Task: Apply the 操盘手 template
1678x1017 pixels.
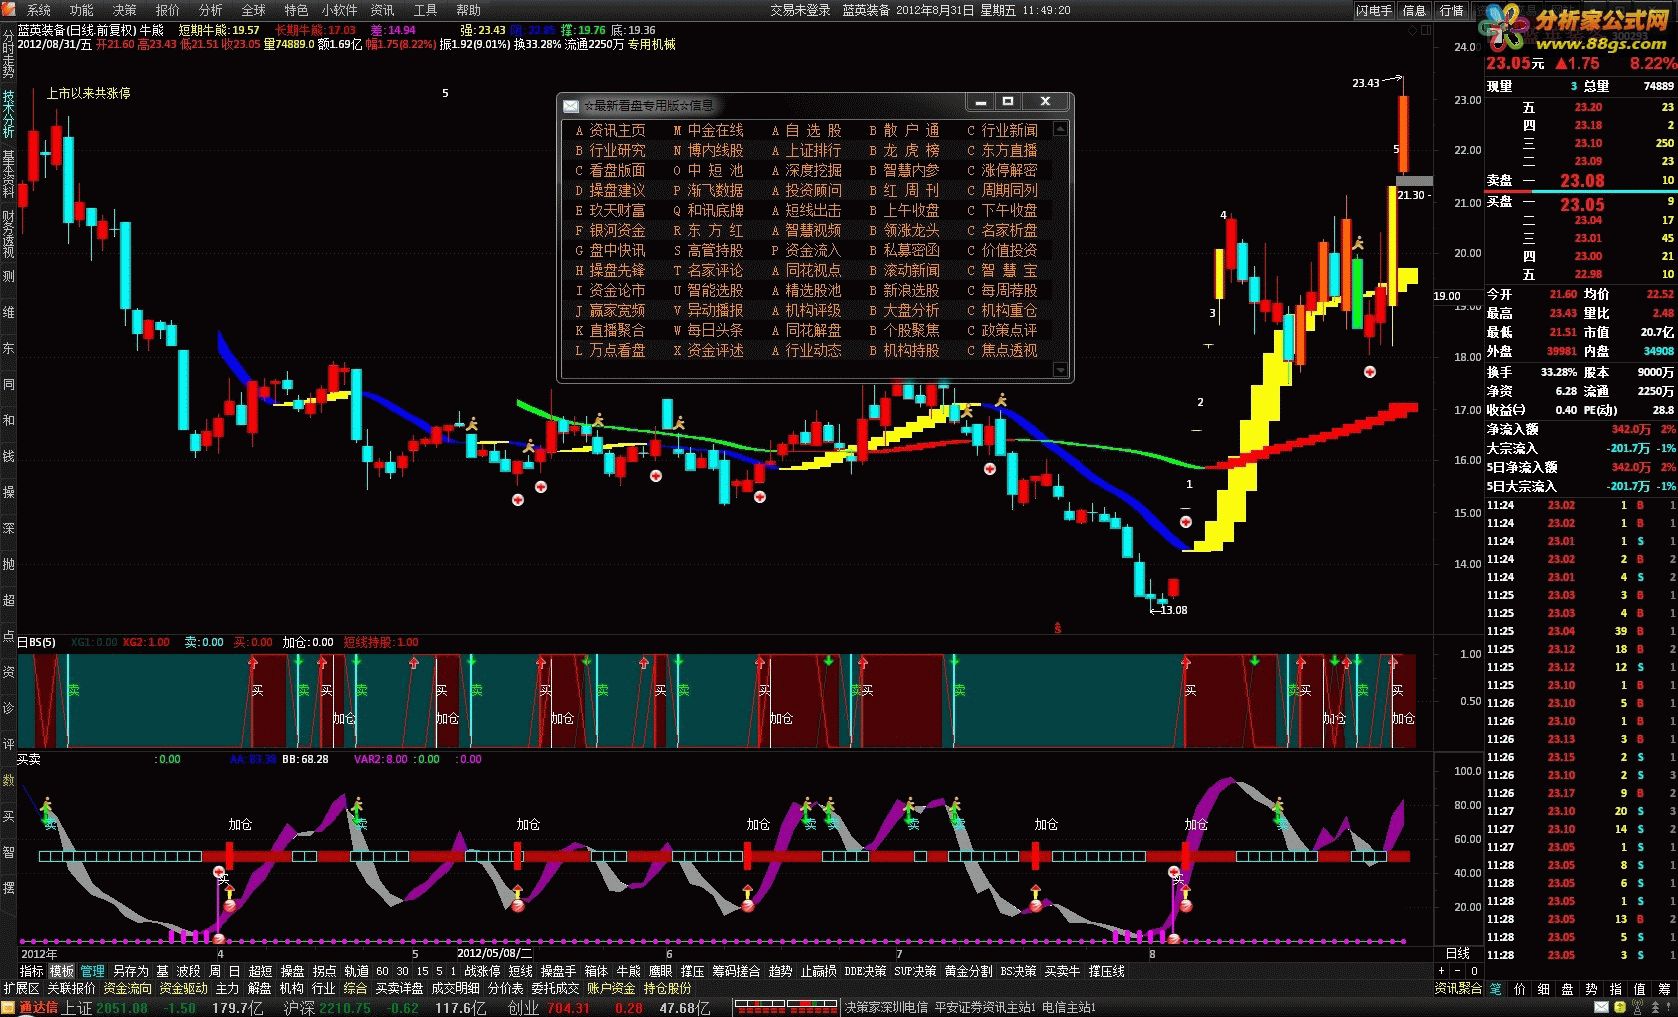Action: pyautogui.click(x=558, y=971)
